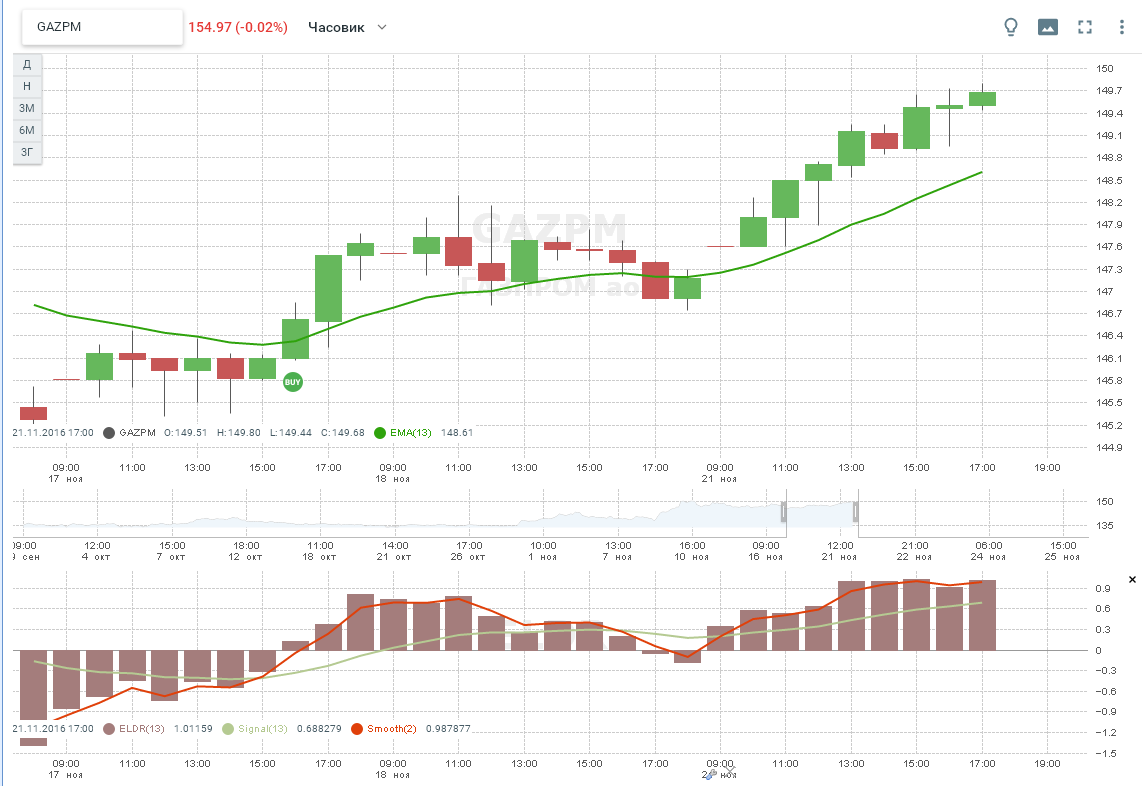Click the 24 ноя date in navigator
The height and width of the screenshot is (786, 1142).
pos(988,557)
